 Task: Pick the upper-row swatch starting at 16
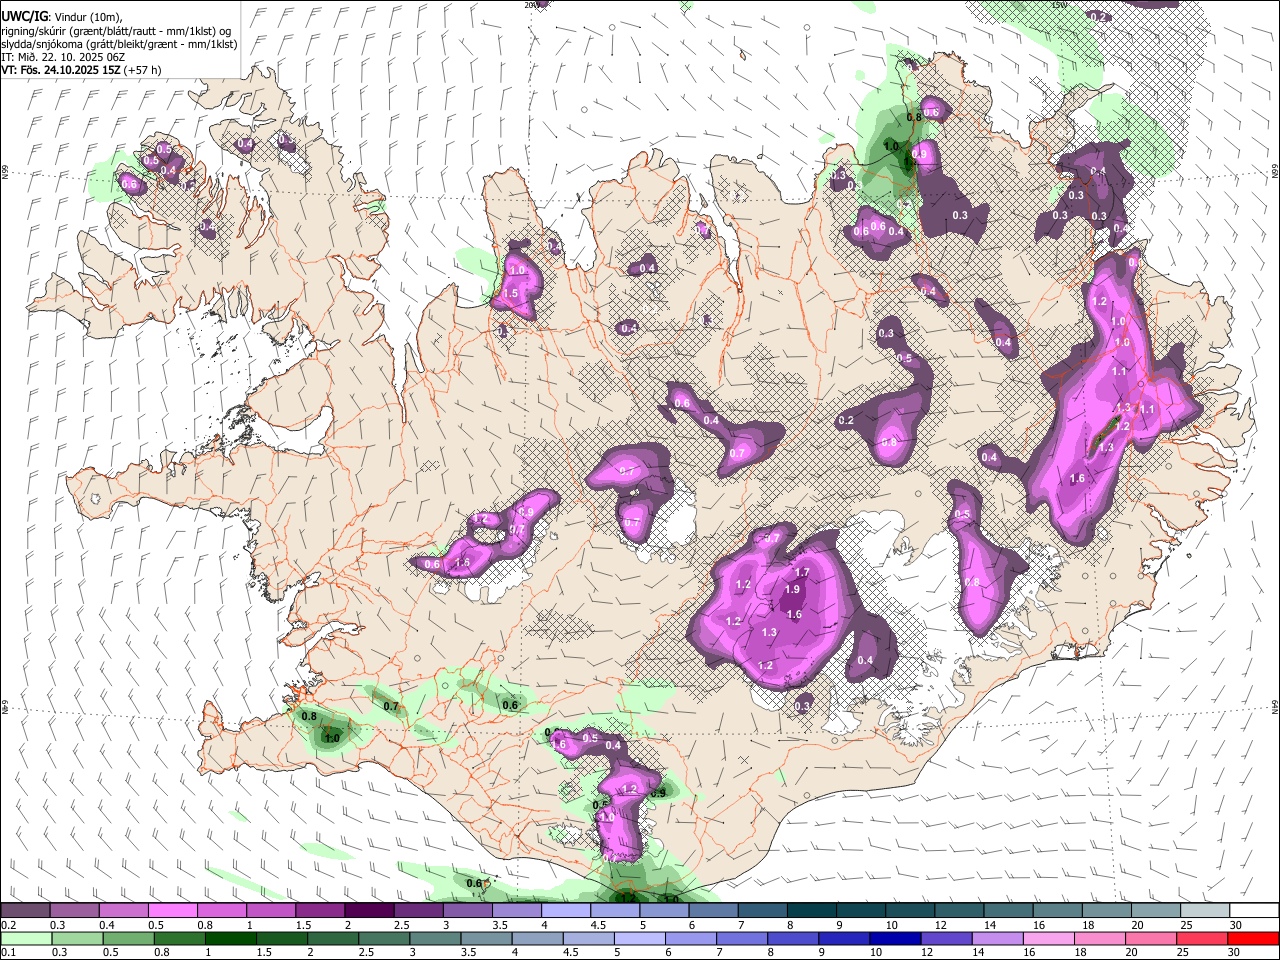pos(1057,910)
